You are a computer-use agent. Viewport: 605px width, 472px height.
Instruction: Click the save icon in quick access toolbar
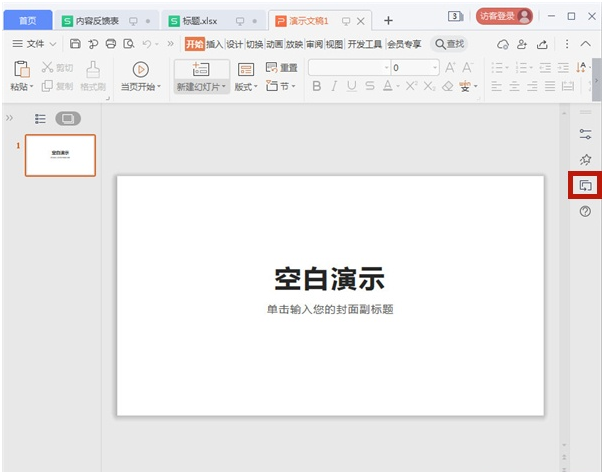point(75,44)
